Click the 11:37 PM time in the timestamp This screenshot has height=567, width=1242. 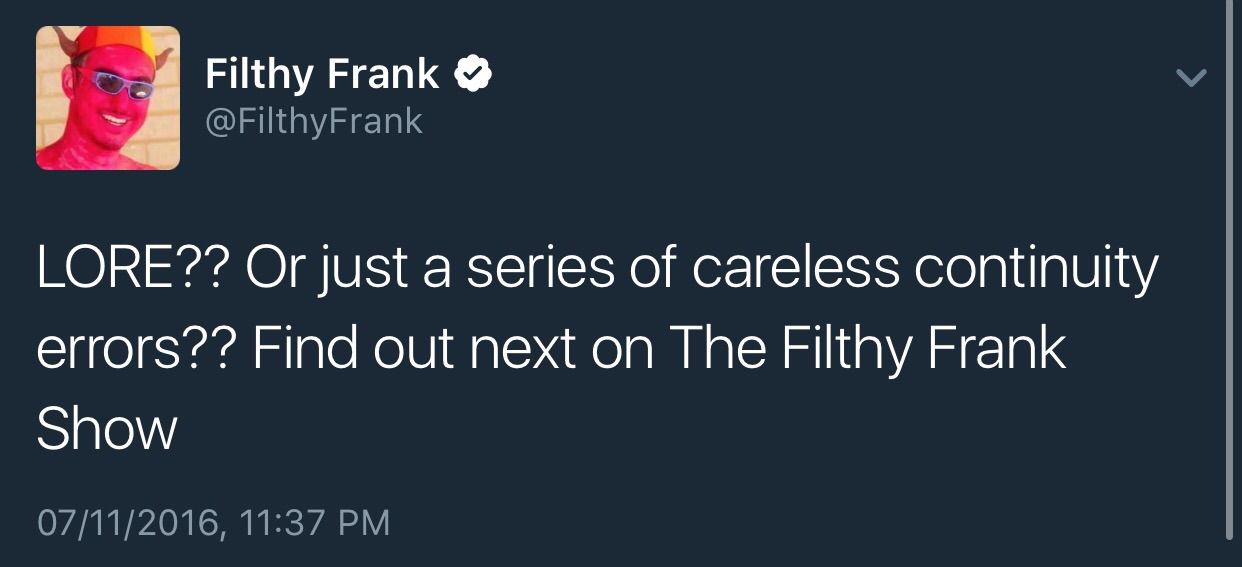pos(315,522)
